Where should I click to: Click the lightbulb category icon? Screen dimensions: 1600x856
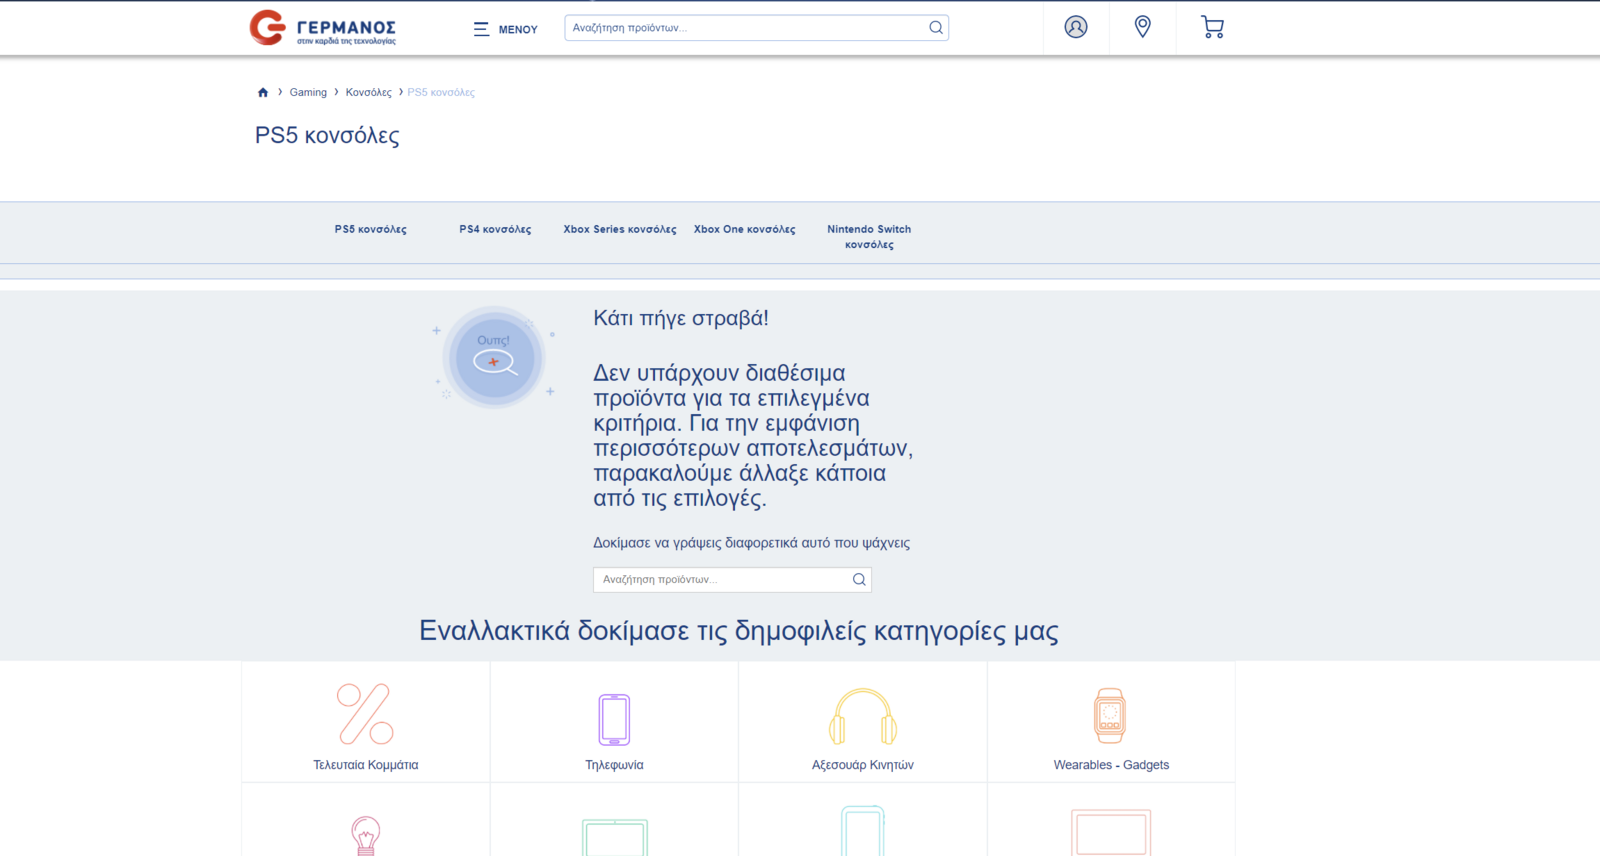(366, 835)
